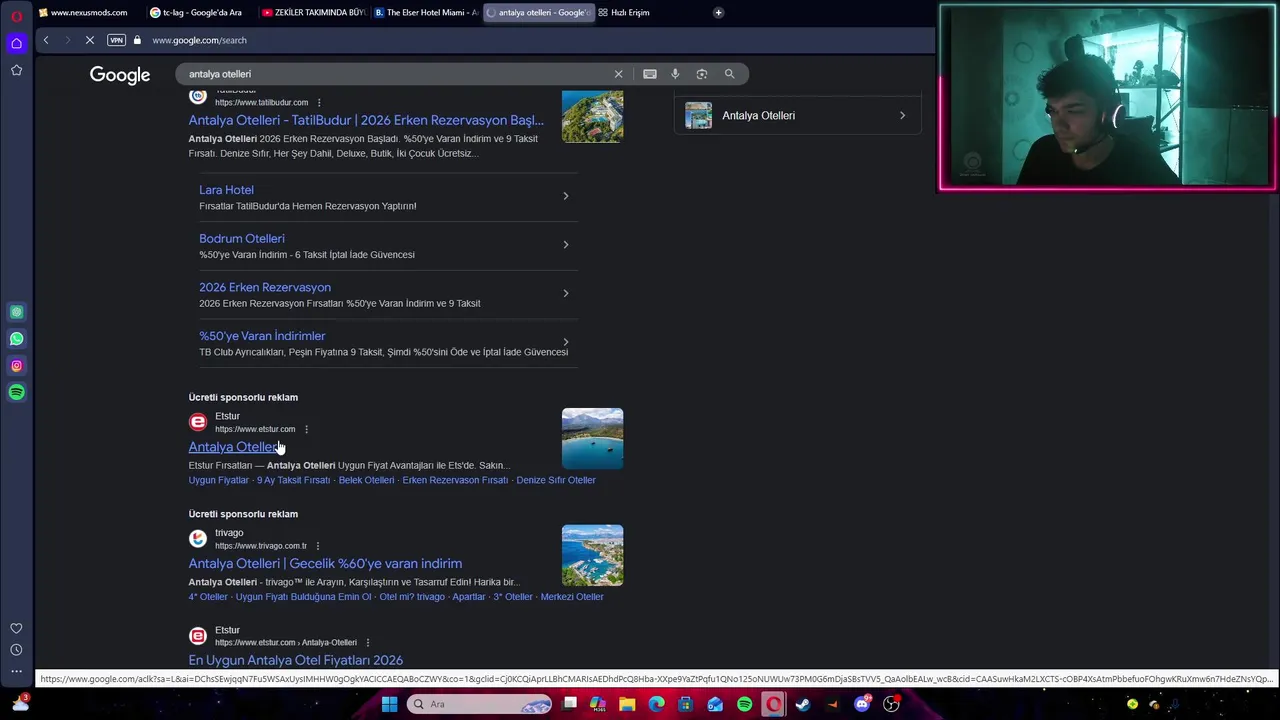
Task: Expand the %50'ye Varan İndirimler chevron
Action: point(565,342)
